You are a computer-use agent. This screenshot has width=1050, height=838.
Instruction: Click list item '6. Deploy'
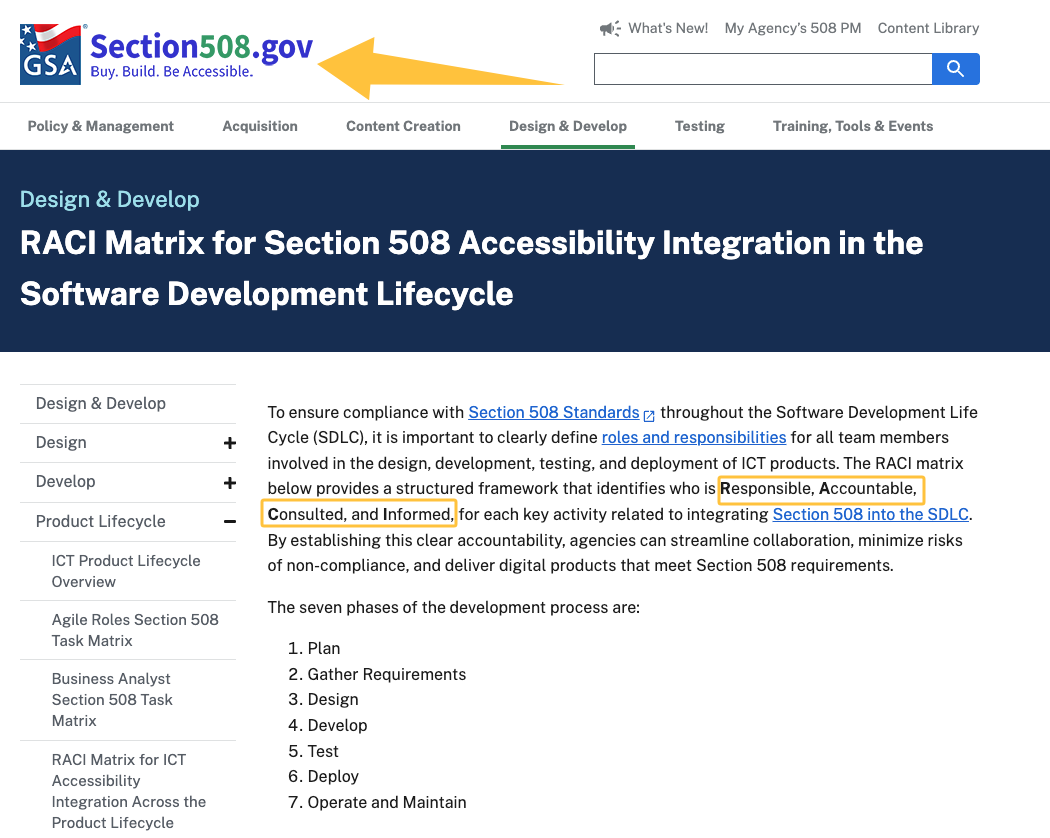click(x=323, y=776)
